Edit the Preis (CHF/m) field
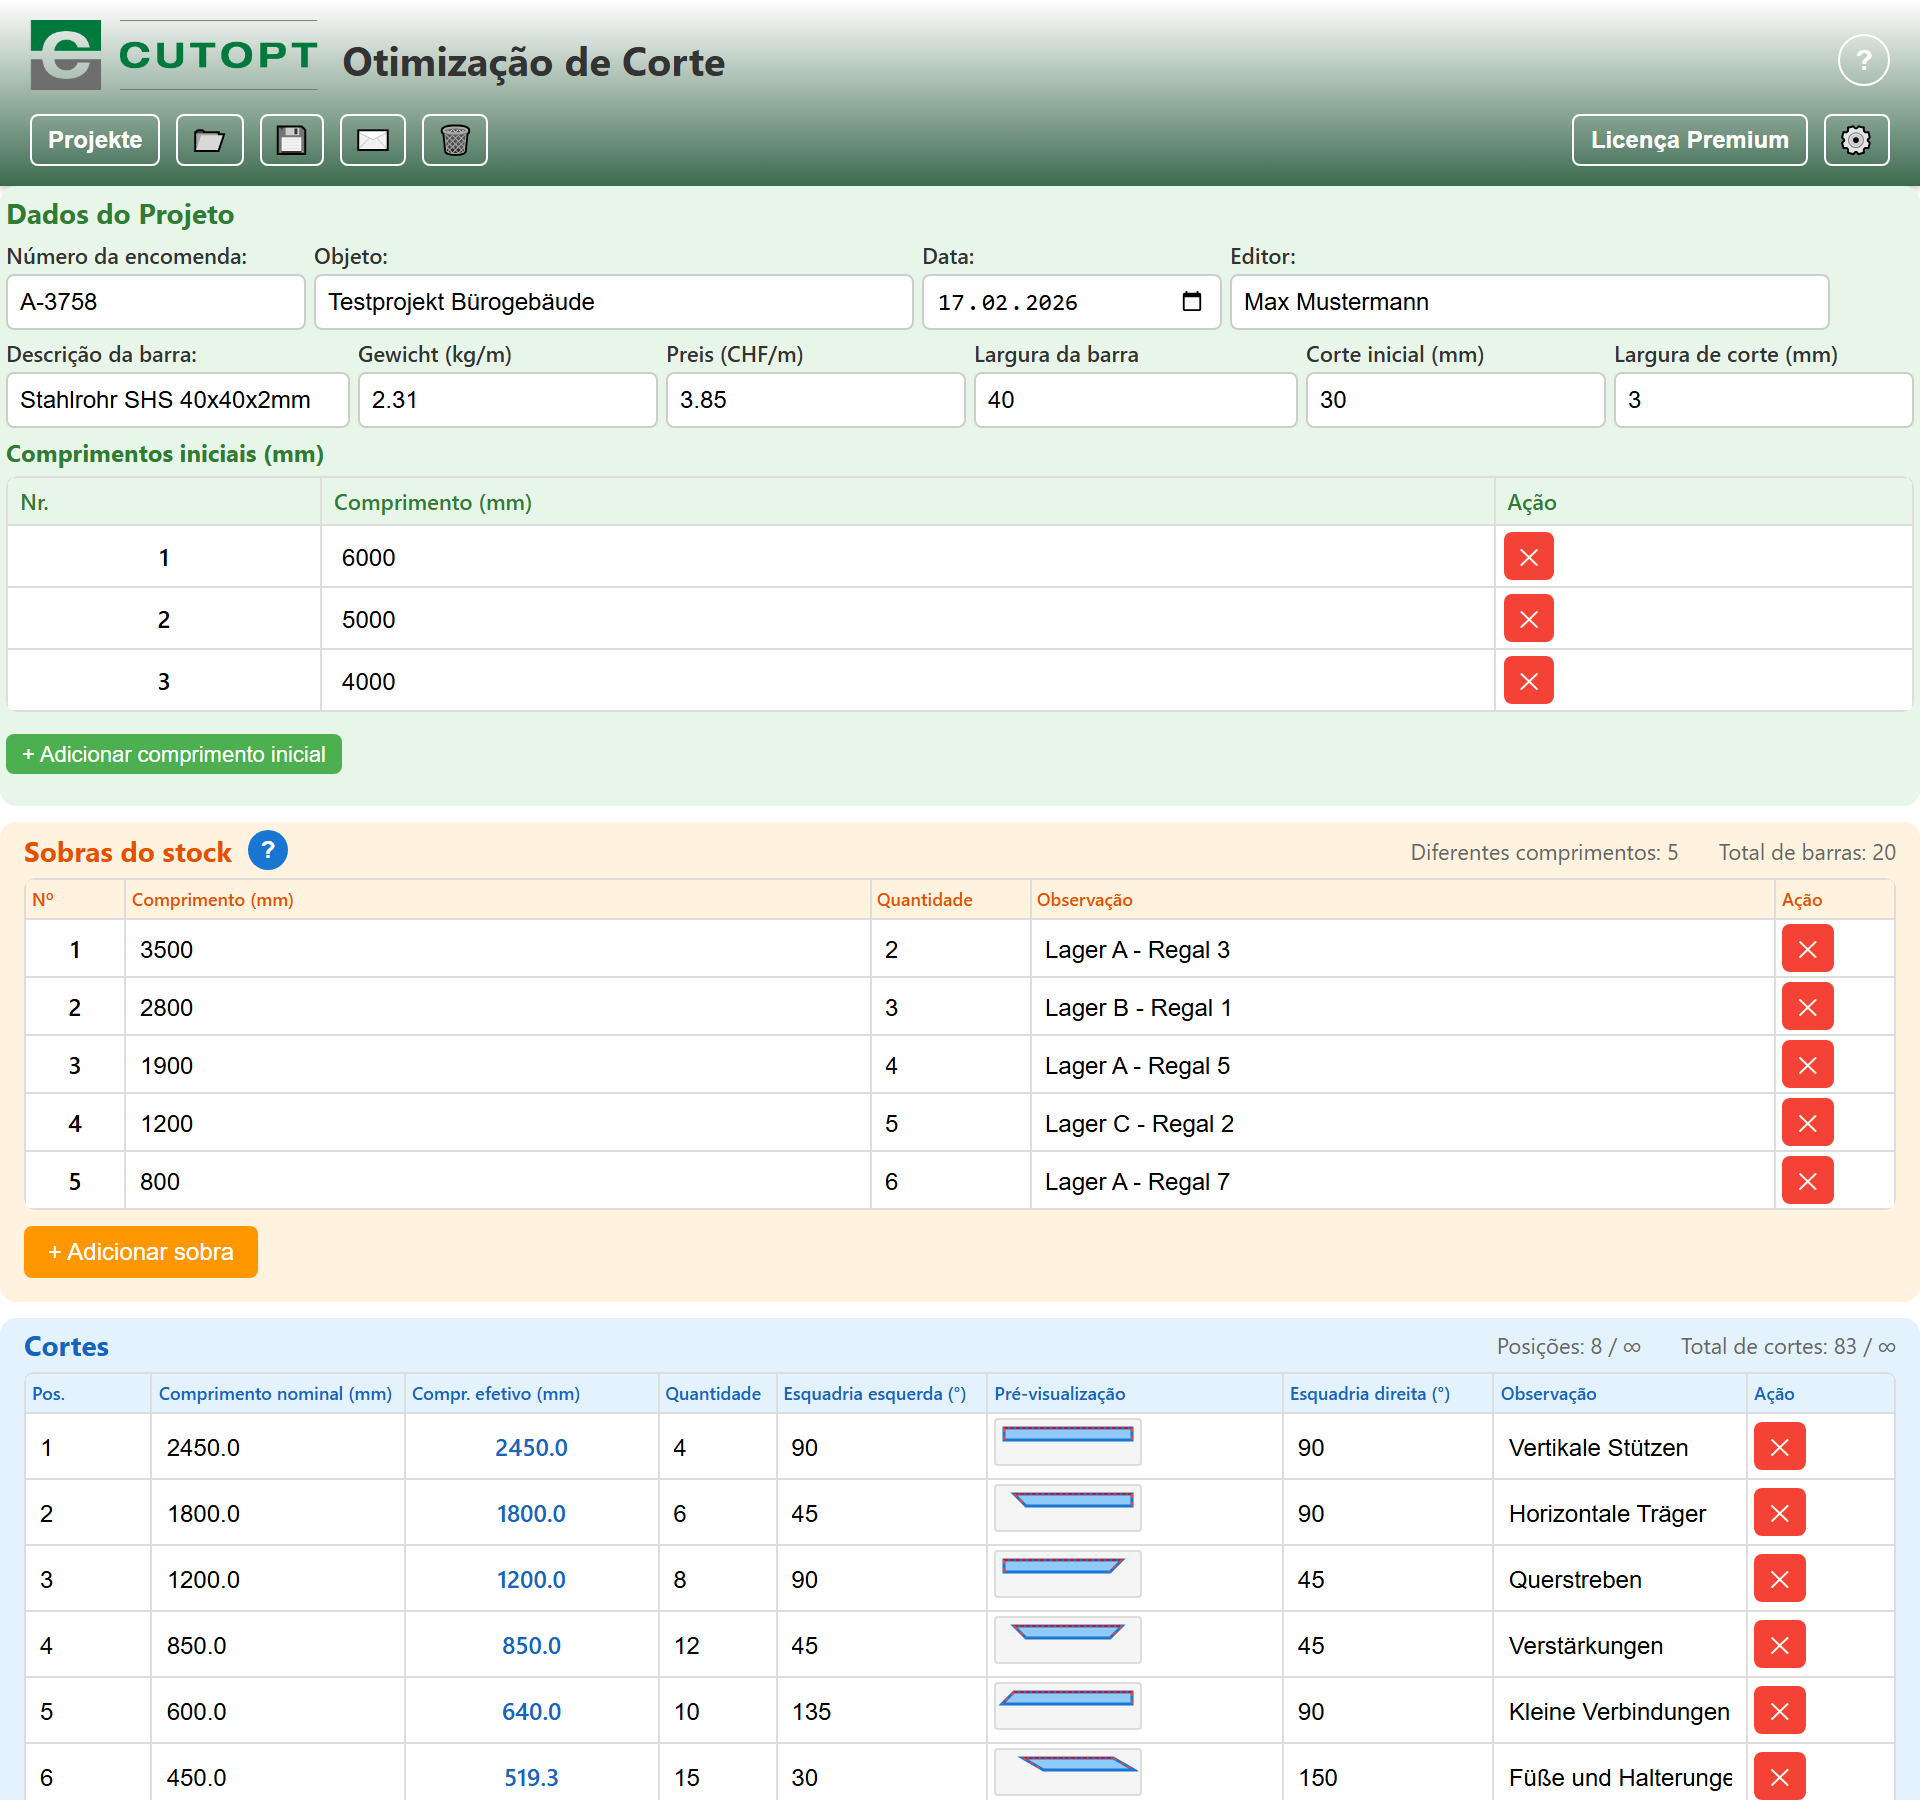Image resolution: width=1920 pixels, height=1800 pixels. (x=815, y=400)
